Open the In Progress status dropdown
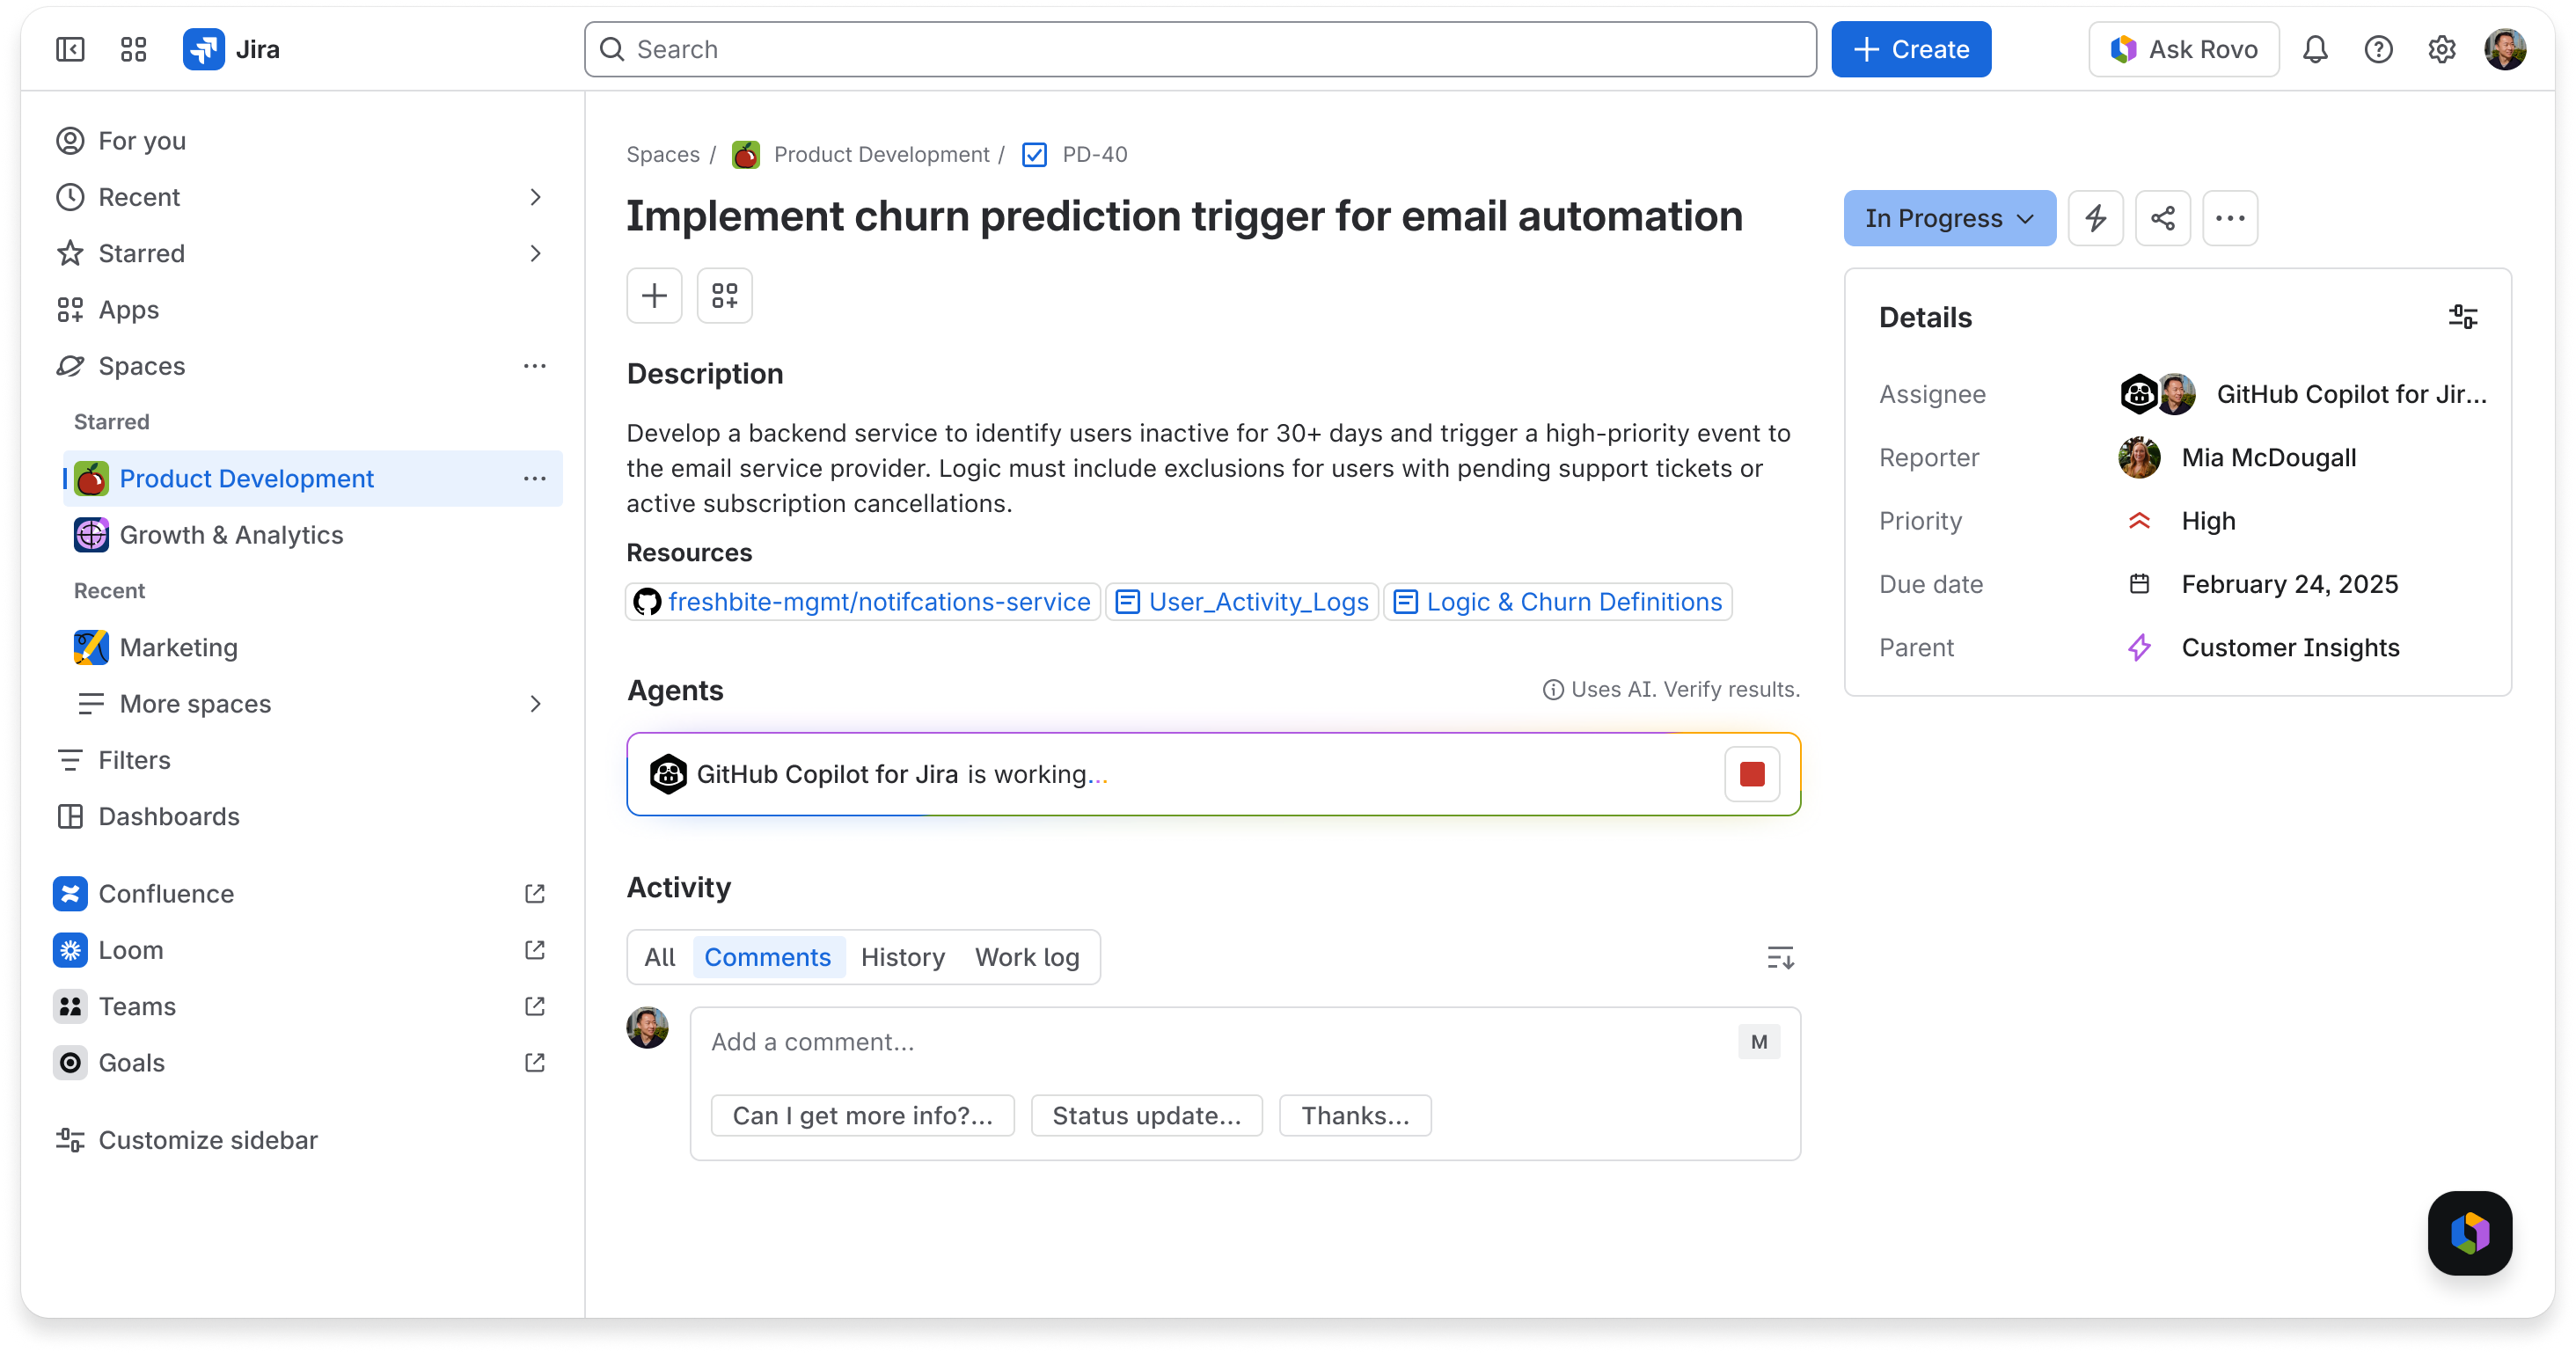This screenshot has width=2576, height=1353. 1949,218
